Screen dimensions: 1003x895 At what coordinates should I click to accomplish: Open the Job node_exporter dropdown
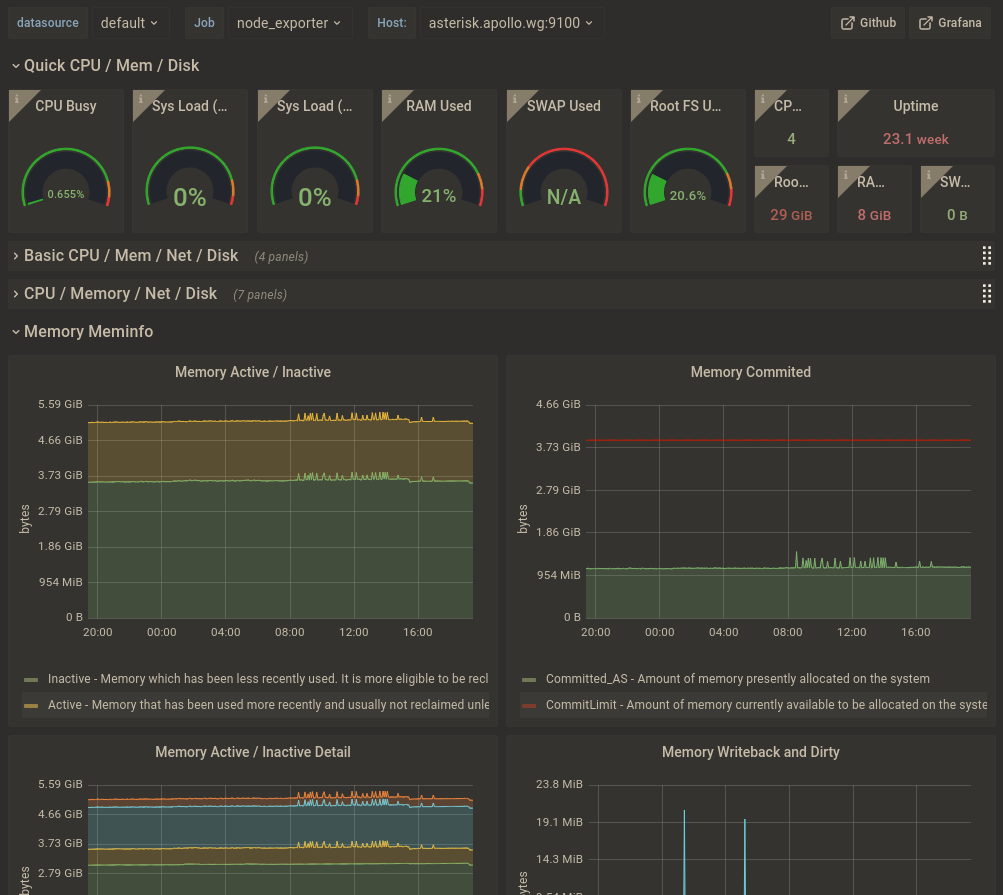290,23
